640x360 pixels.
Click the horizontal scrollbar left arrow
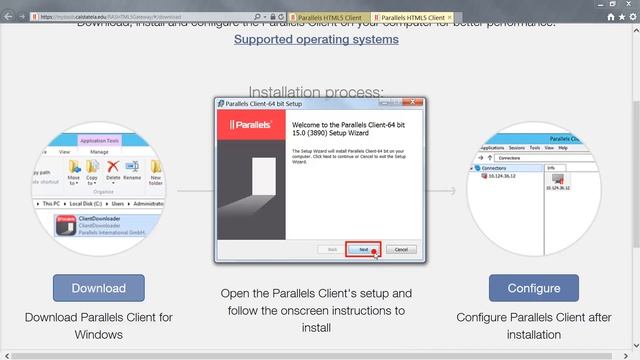click(x=6, y=356)
